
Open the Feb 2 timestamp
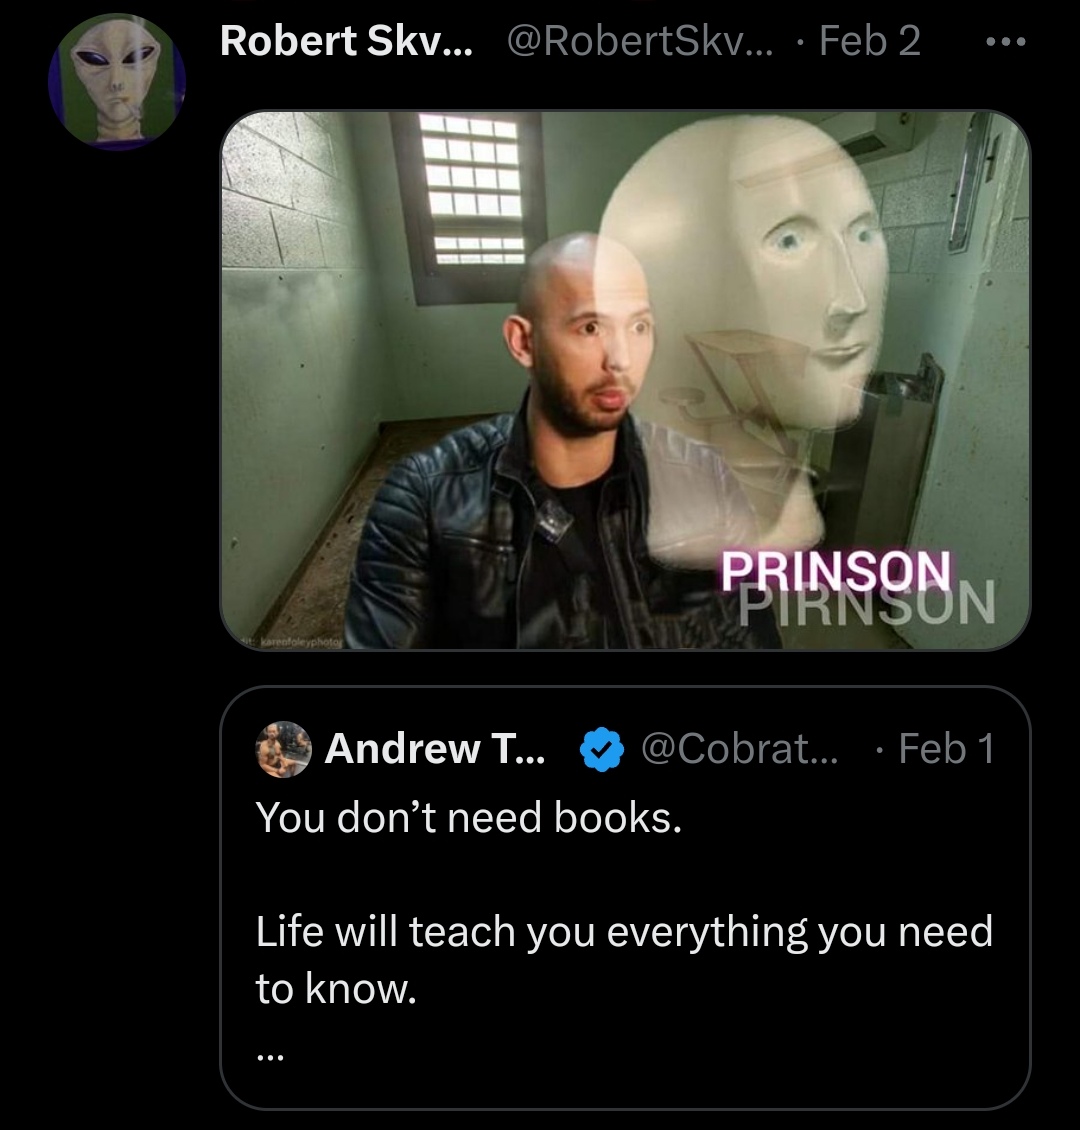870,40
